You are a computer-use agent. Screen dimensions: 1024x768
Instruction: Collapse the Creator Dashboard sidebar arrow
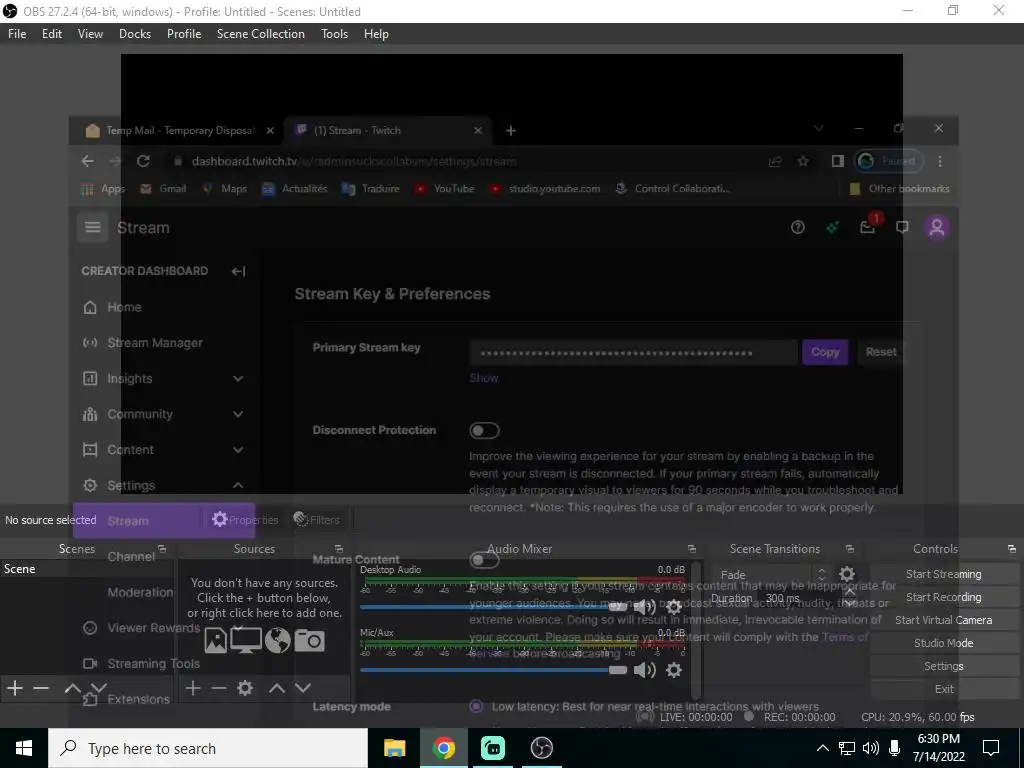click(238, 271)
